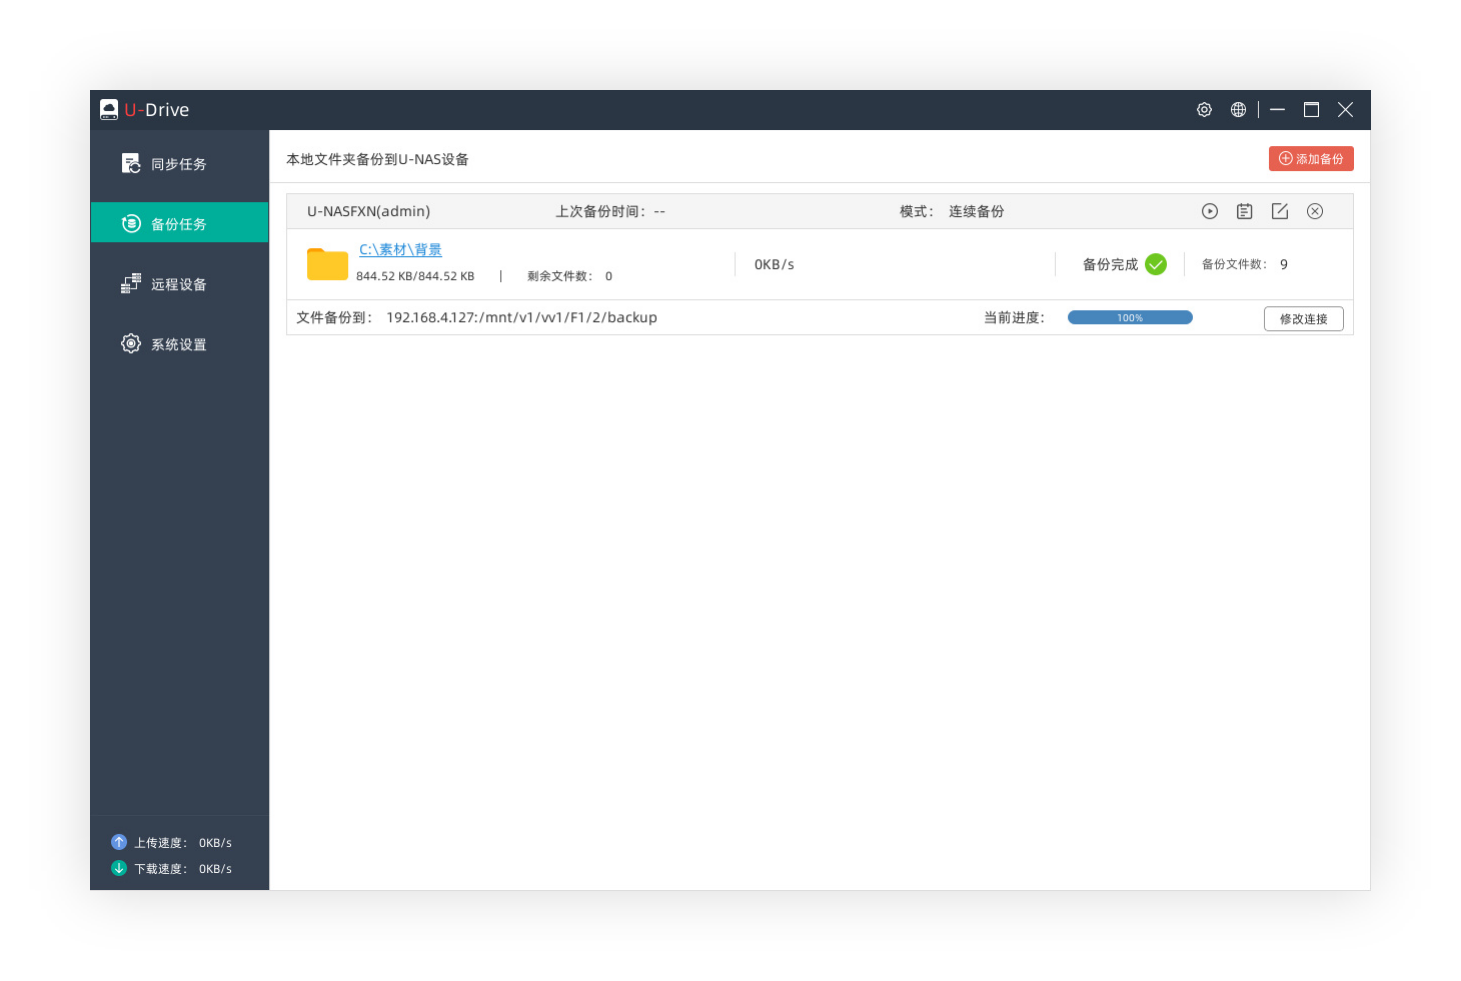Click the download speed arrow icon
Viewport: 1461px width, 981px height.
(x=119, y=868)
